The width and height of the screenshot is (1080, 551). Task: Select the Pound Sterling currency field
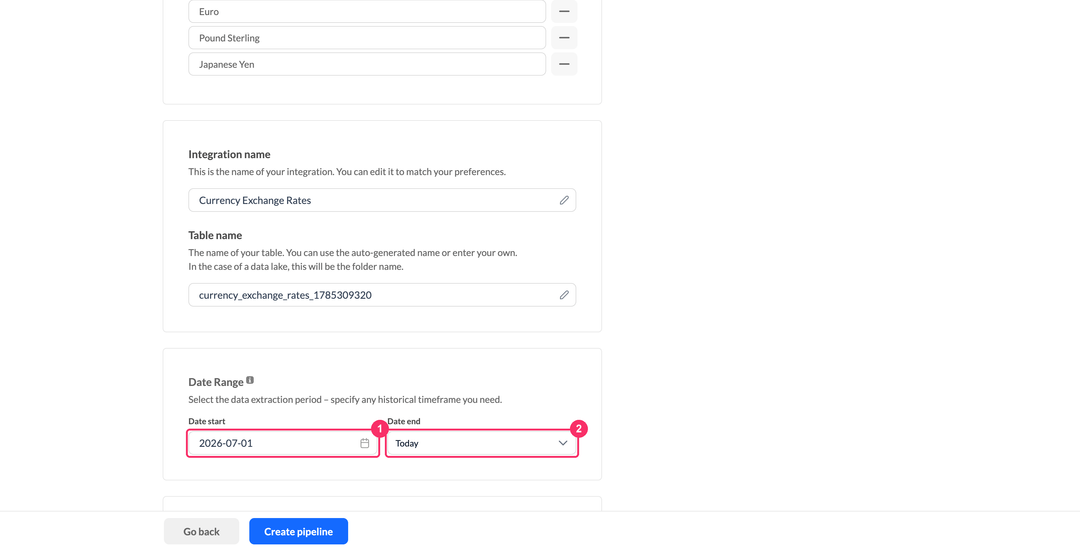[x=367, y=38]
